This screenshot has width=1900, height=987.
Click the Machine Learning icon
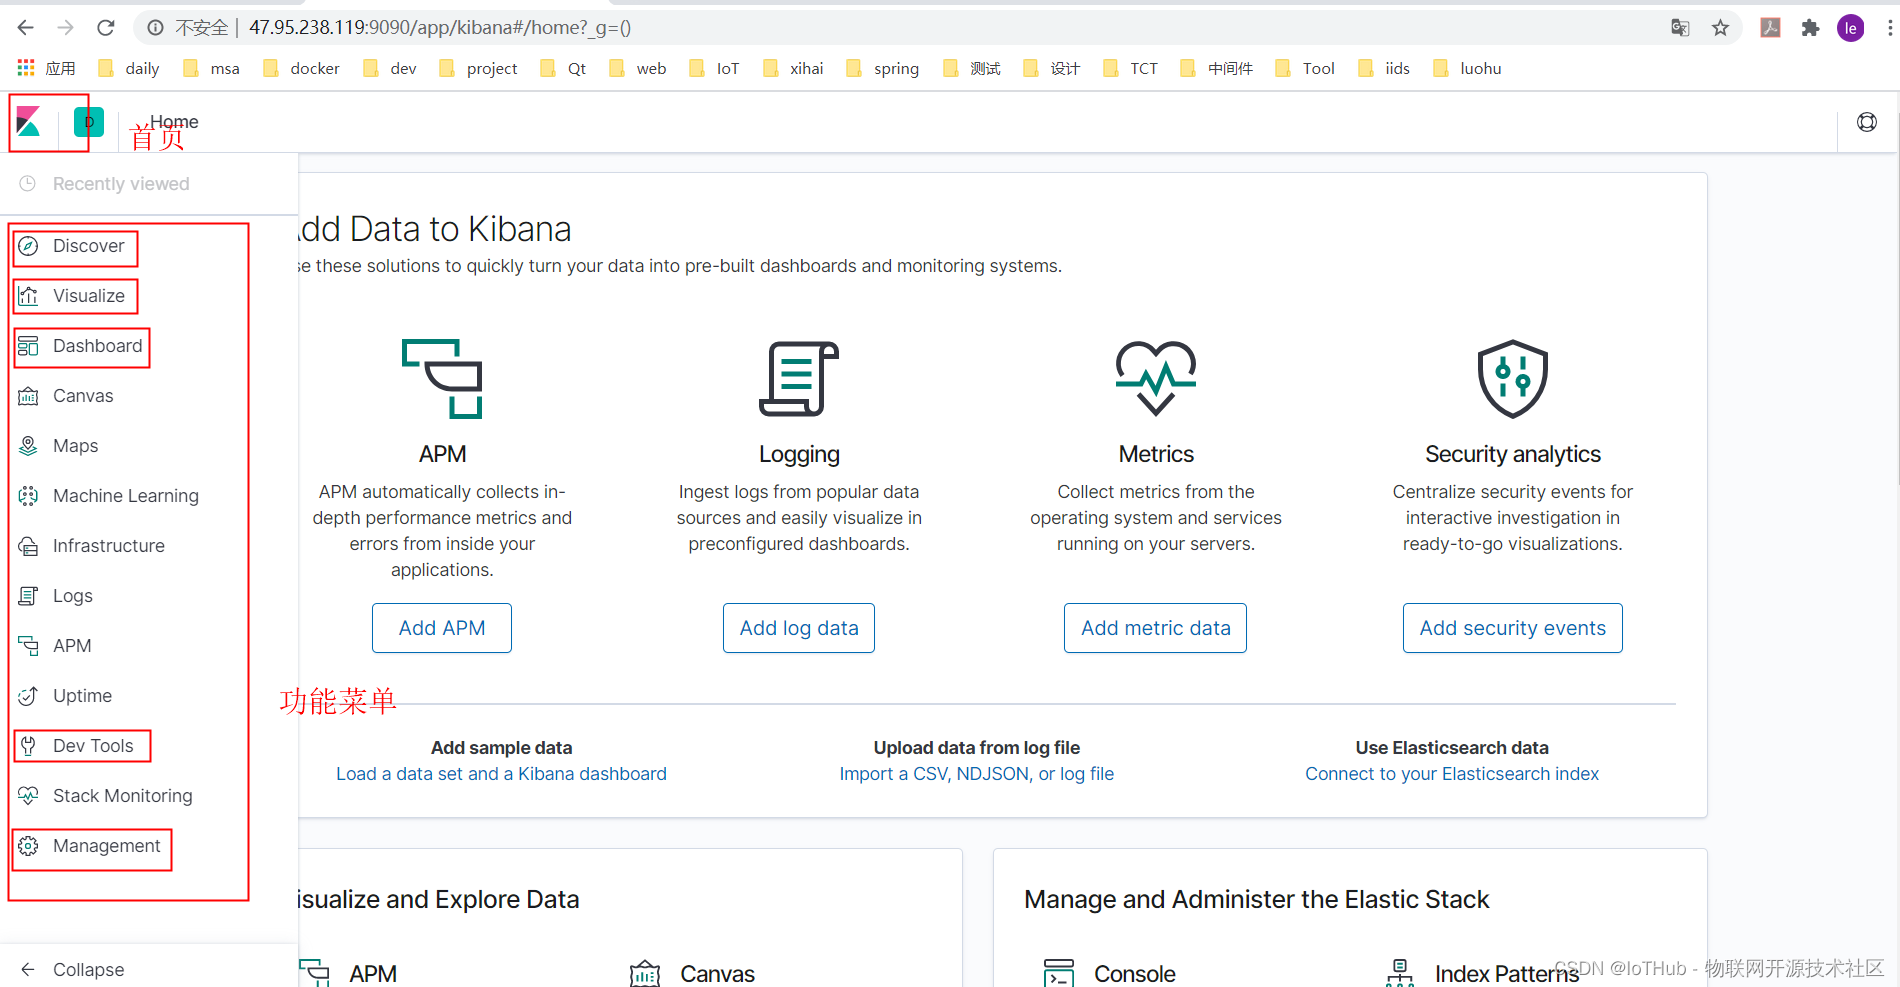click(29, 496)
